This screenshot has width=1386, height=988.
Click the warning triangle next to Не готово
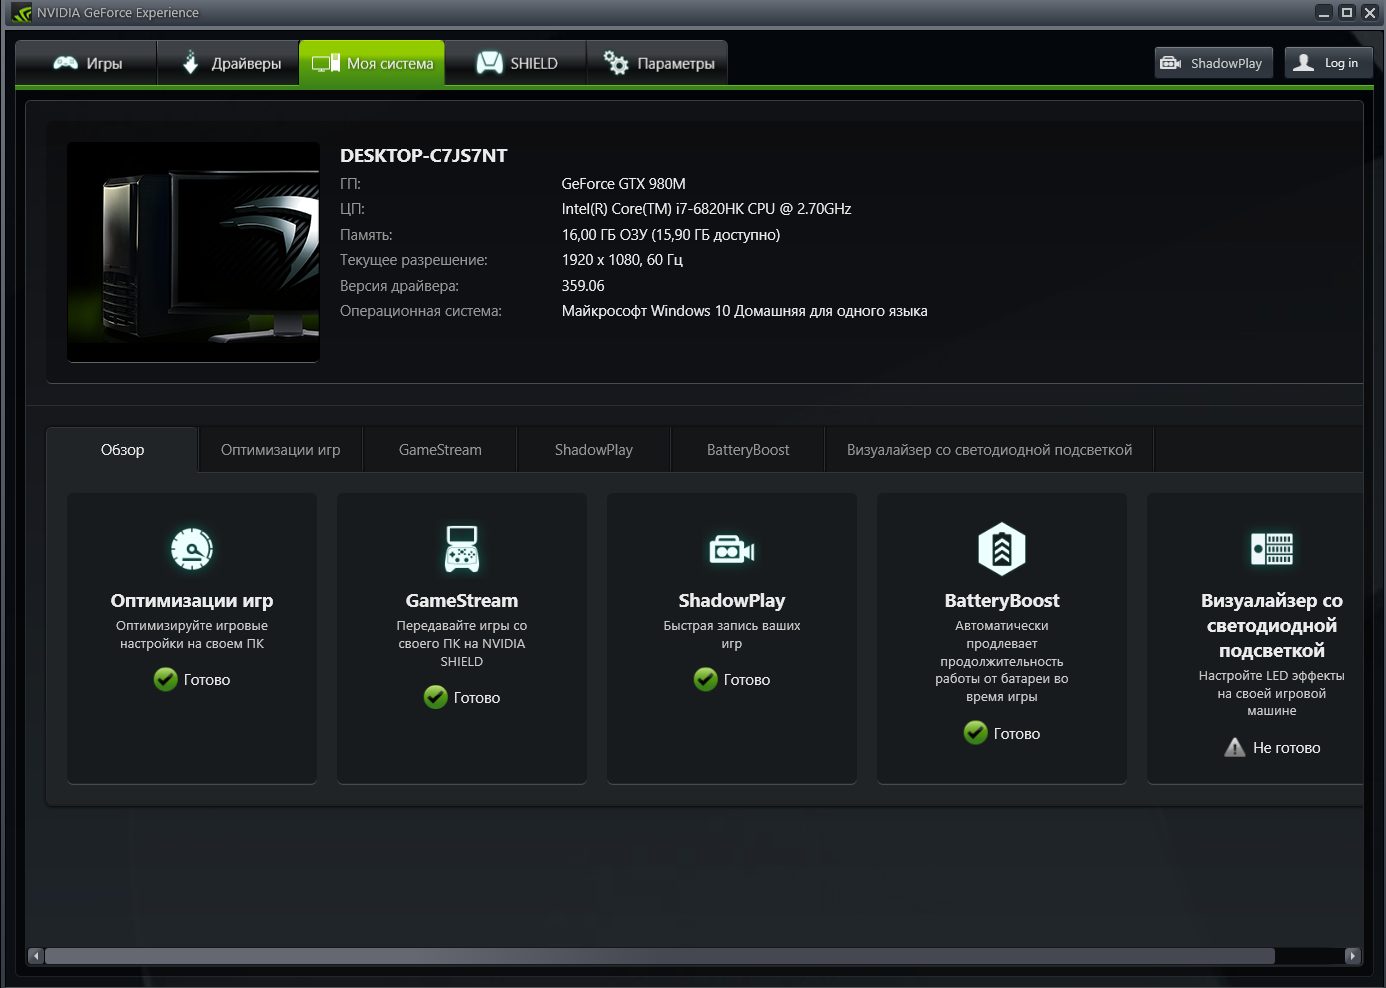pyautogui.click(x=1235, y=748)
